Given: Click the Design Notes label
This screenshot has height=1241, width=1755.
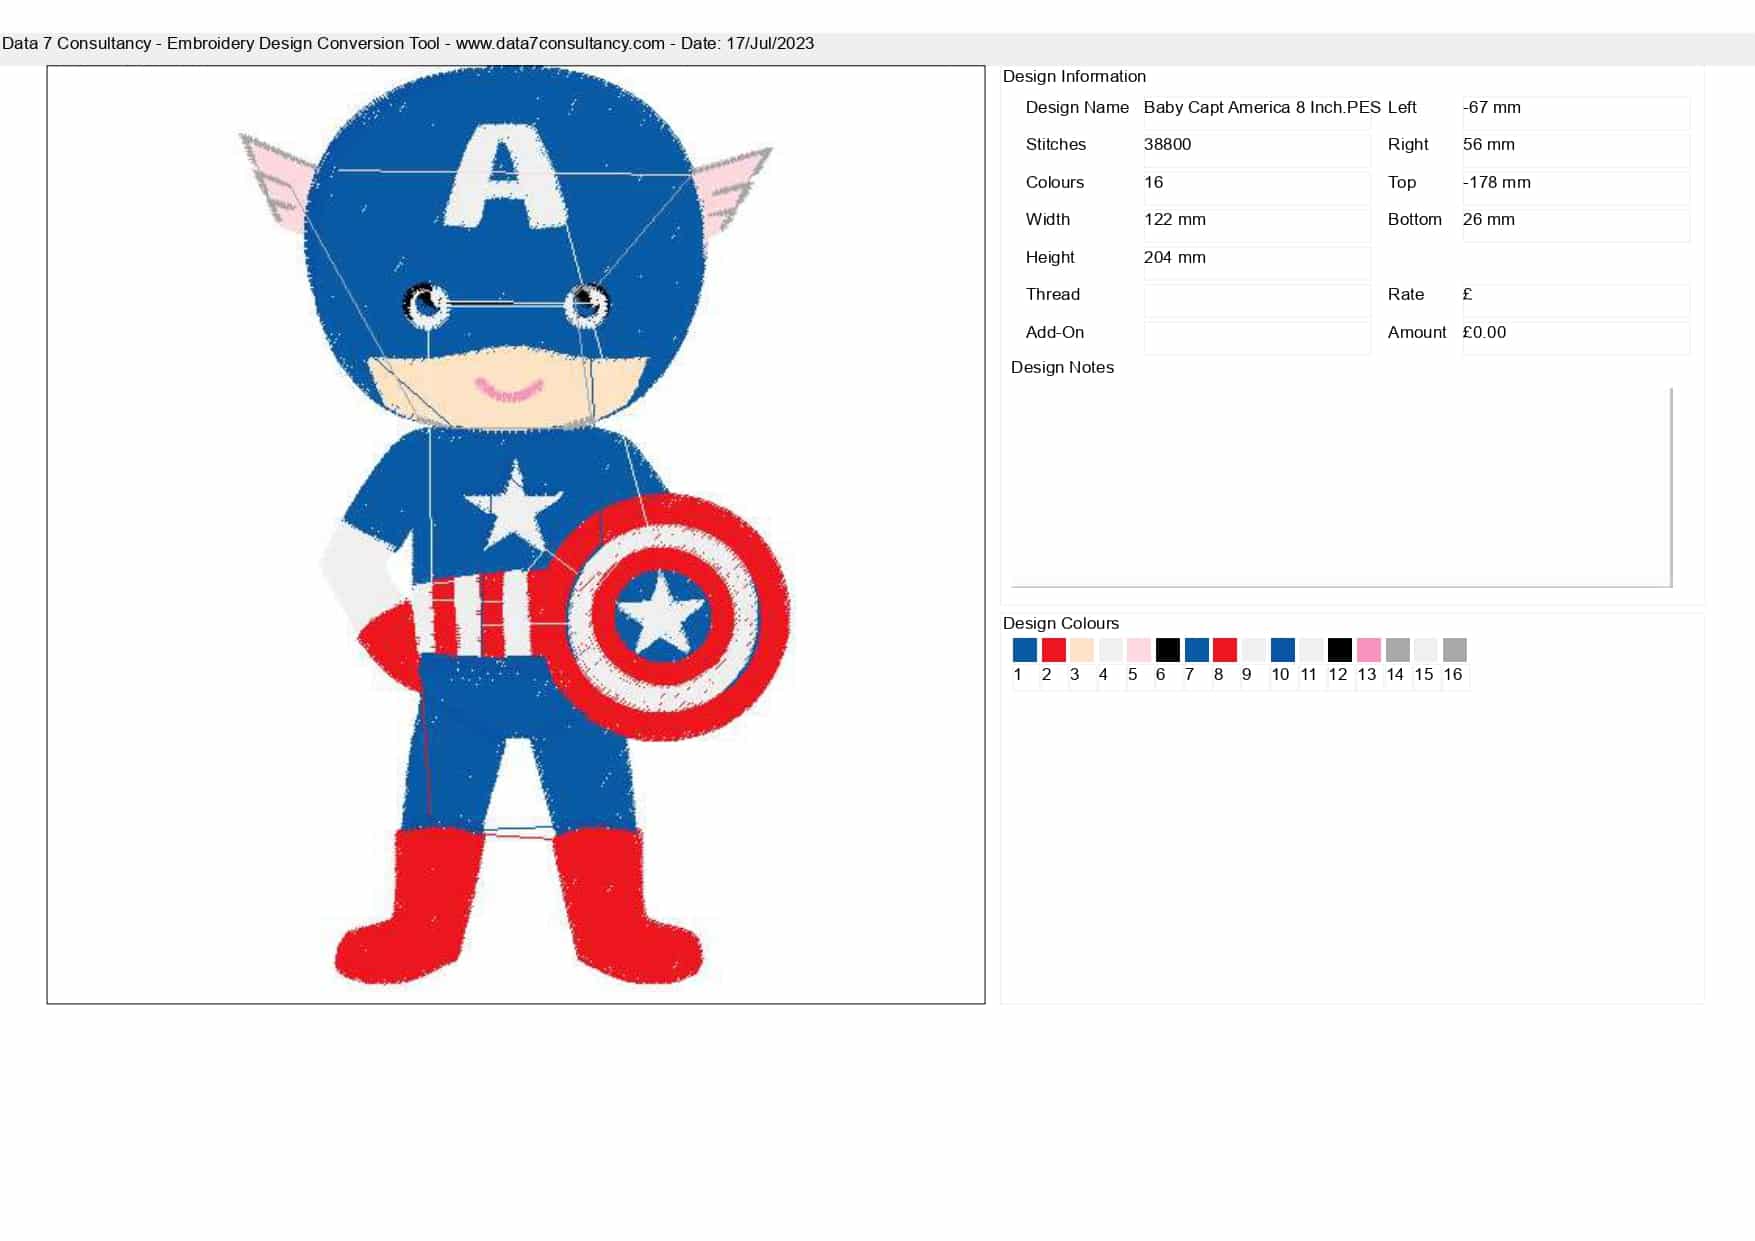Looking at the screenshot, I should (x=1062, y=367).
